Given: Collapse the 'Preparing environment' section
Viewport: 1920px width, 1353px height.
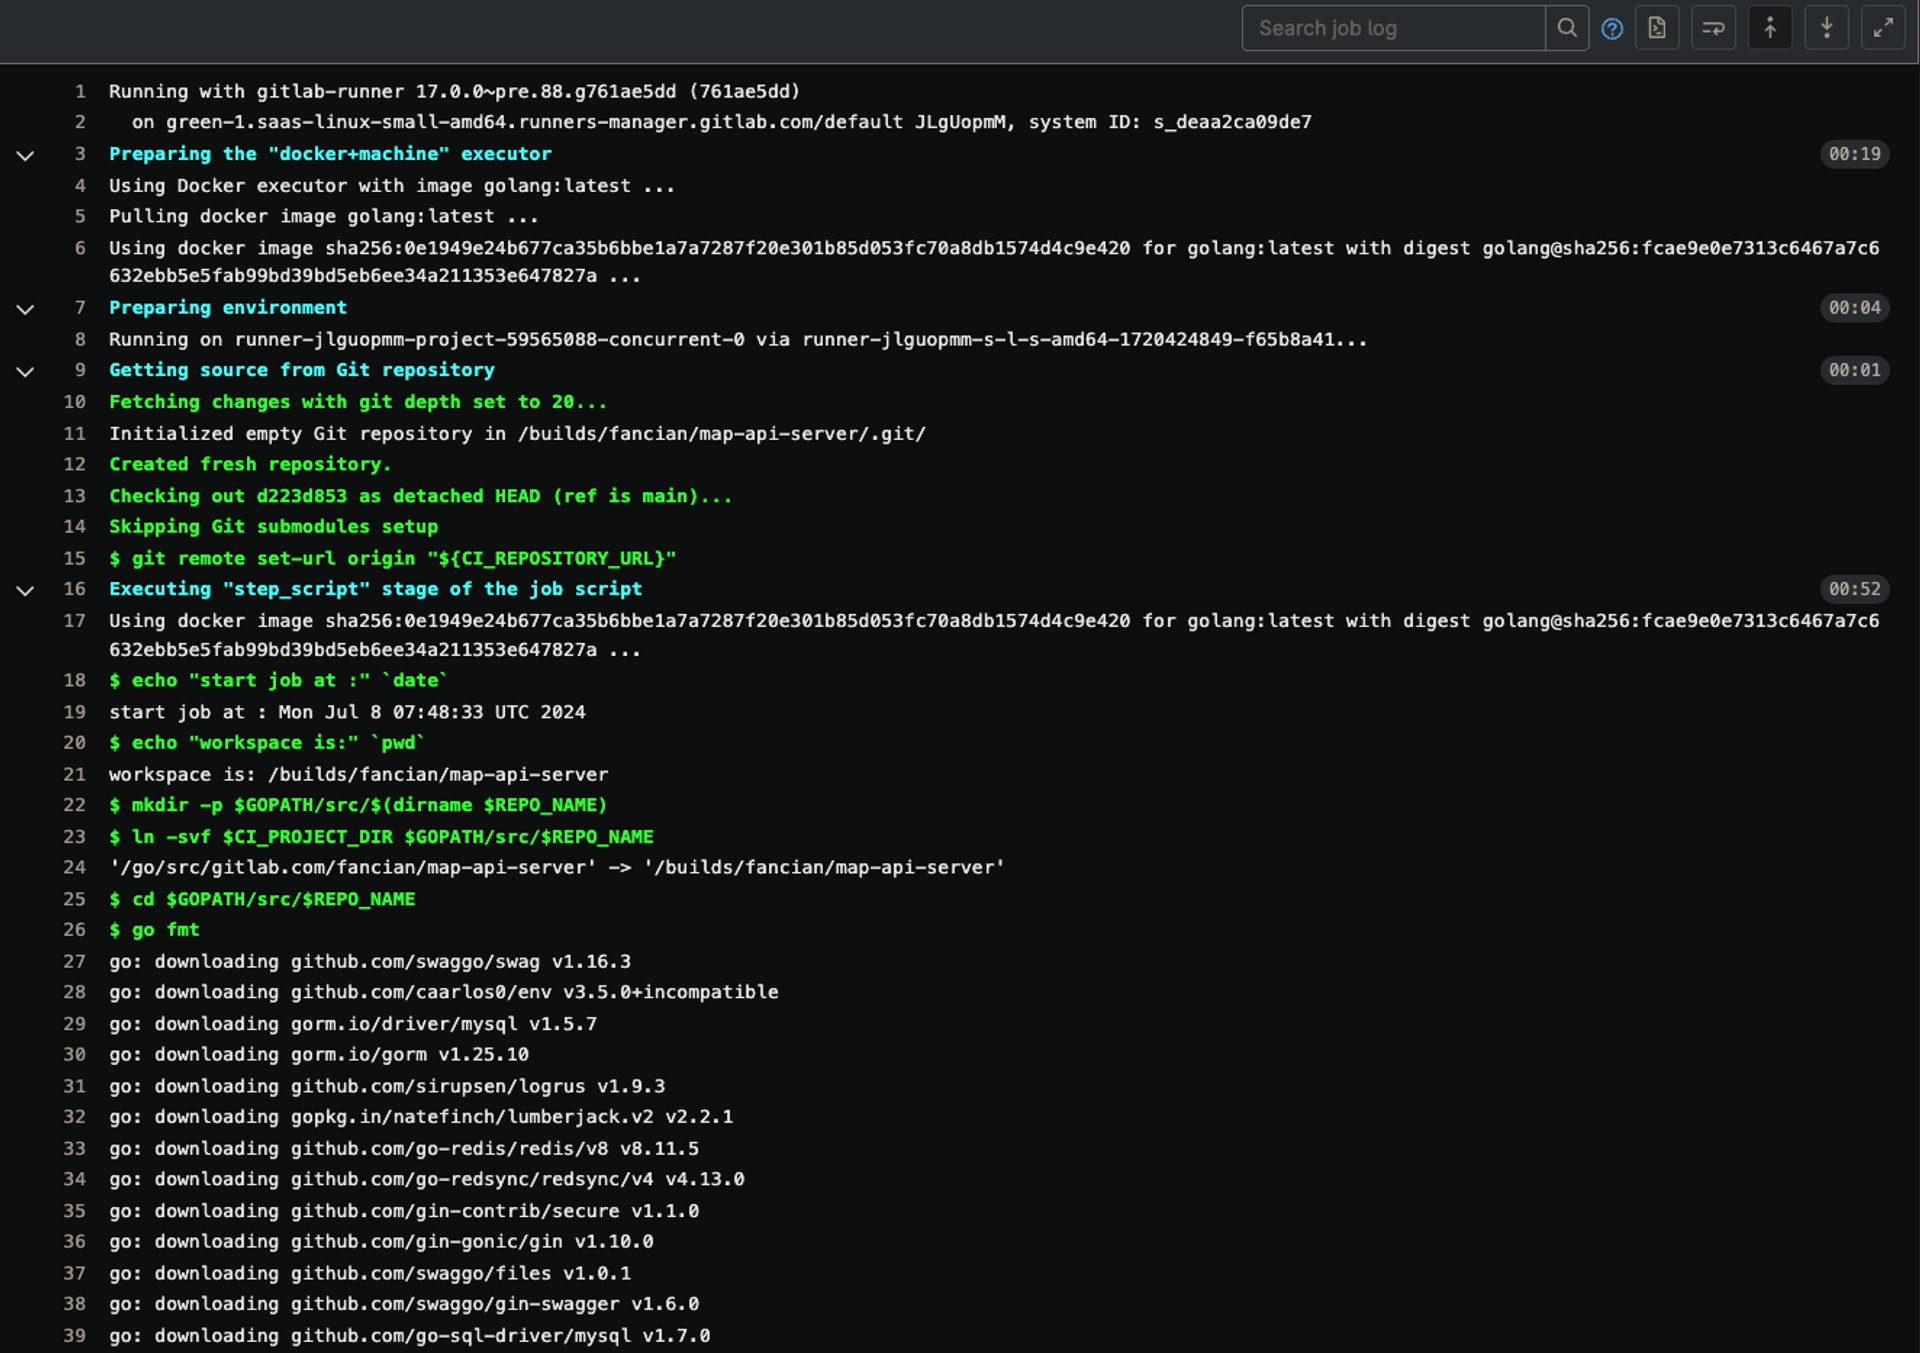Looking at the screenshot, I should 25,309.
